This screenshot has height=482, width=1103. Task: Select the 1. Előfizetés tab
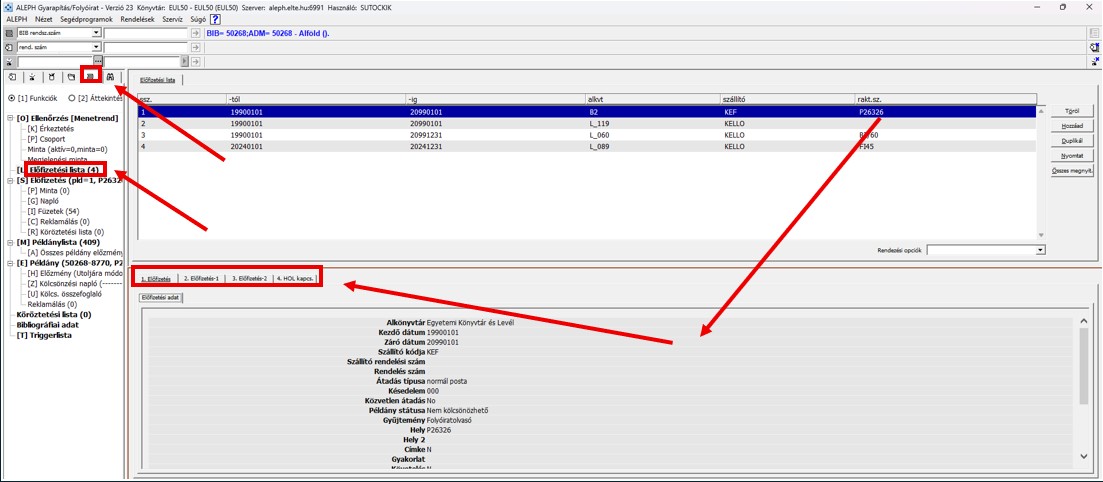click(156, 278)
